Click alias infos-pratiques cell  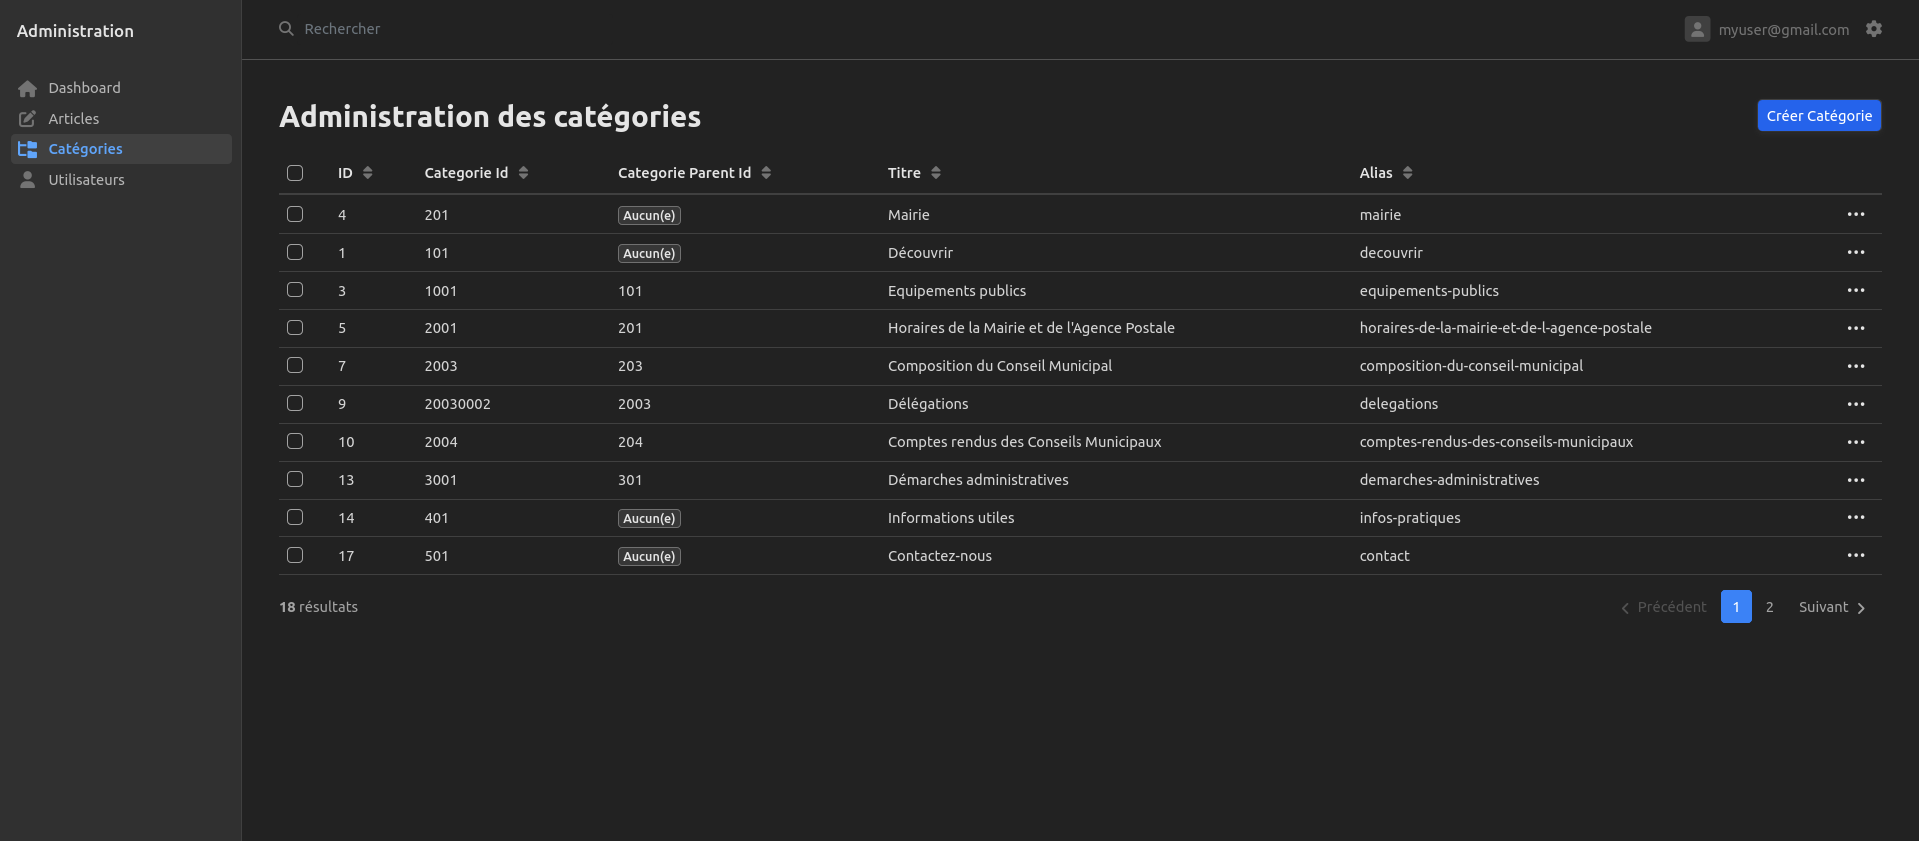point(1410,518)
